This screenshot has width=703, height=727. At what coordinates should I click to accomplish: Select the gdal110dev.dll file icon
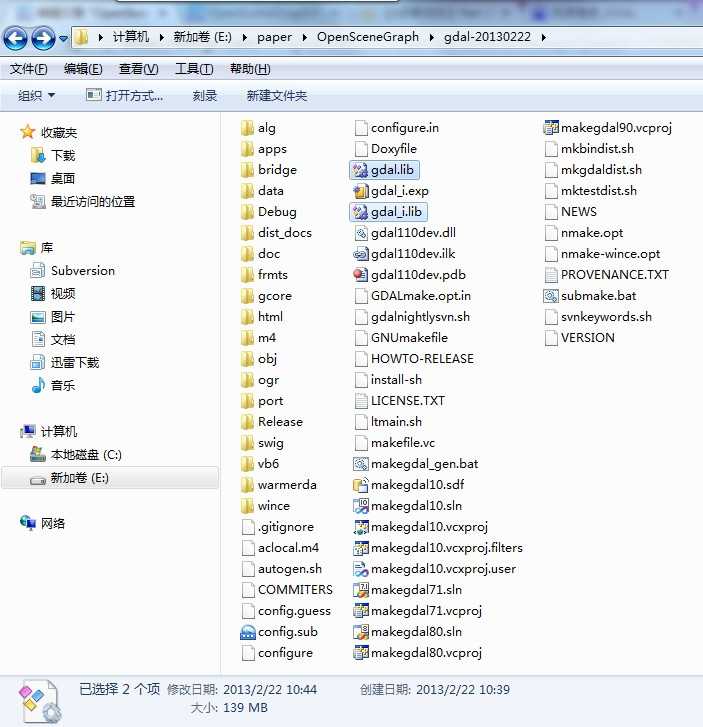click(361, 233)
